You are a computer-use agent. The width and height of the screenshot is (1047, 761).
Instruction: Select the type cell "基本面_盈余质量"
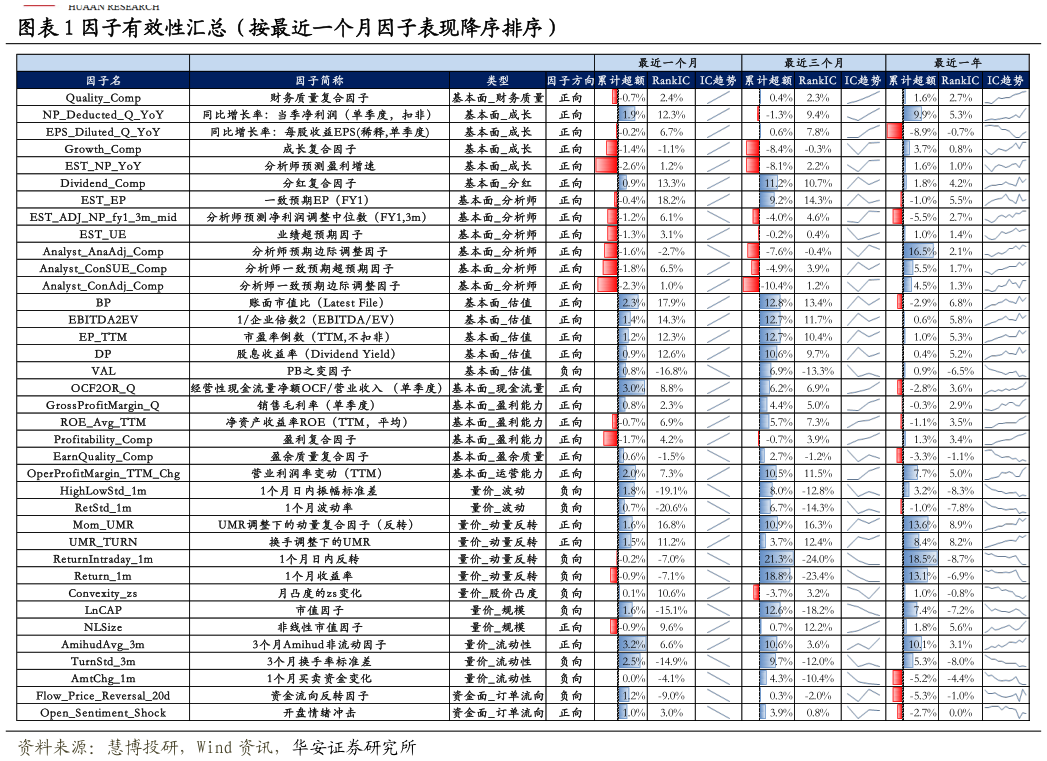click(497, 457)
